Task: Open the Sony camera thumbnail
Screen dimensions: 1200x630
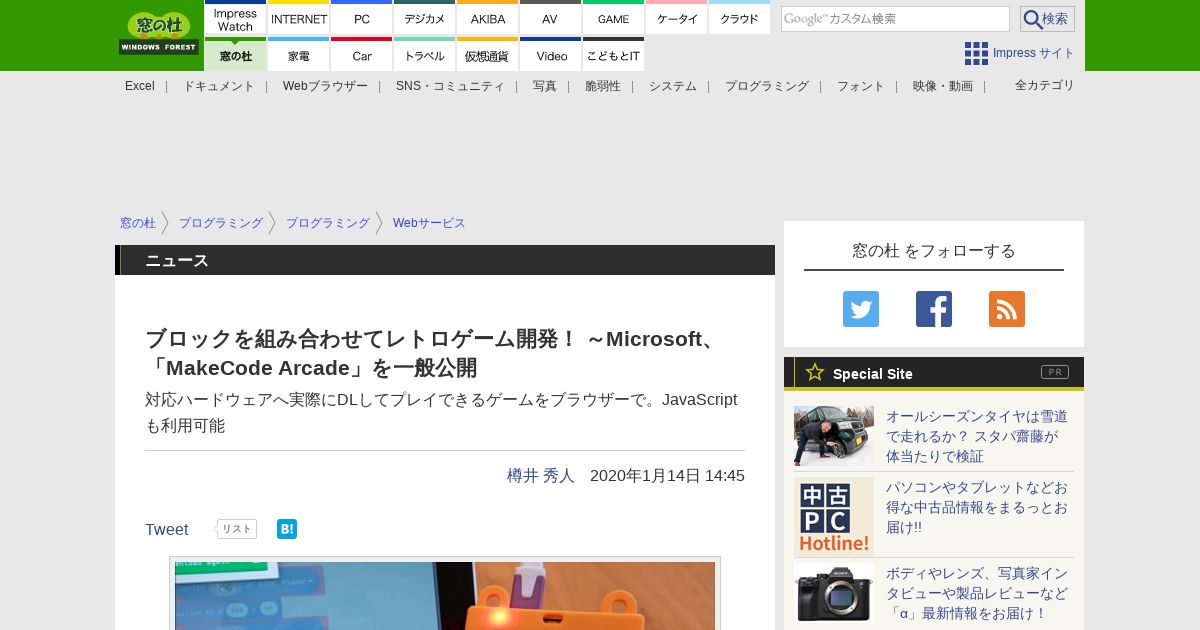Action: (834, 593)
